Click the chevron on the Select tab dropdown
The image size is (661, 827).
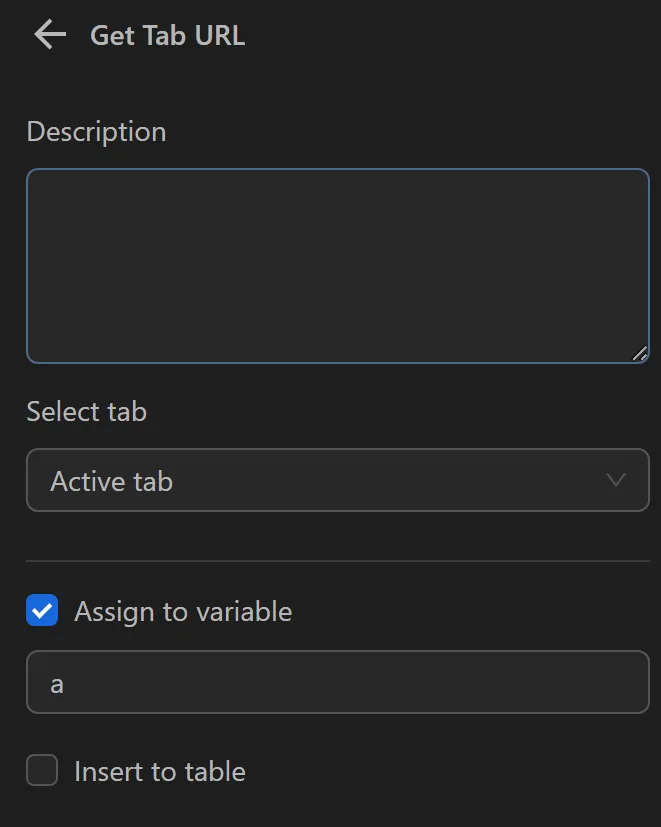pyautogui.click(x=616, y=480)
